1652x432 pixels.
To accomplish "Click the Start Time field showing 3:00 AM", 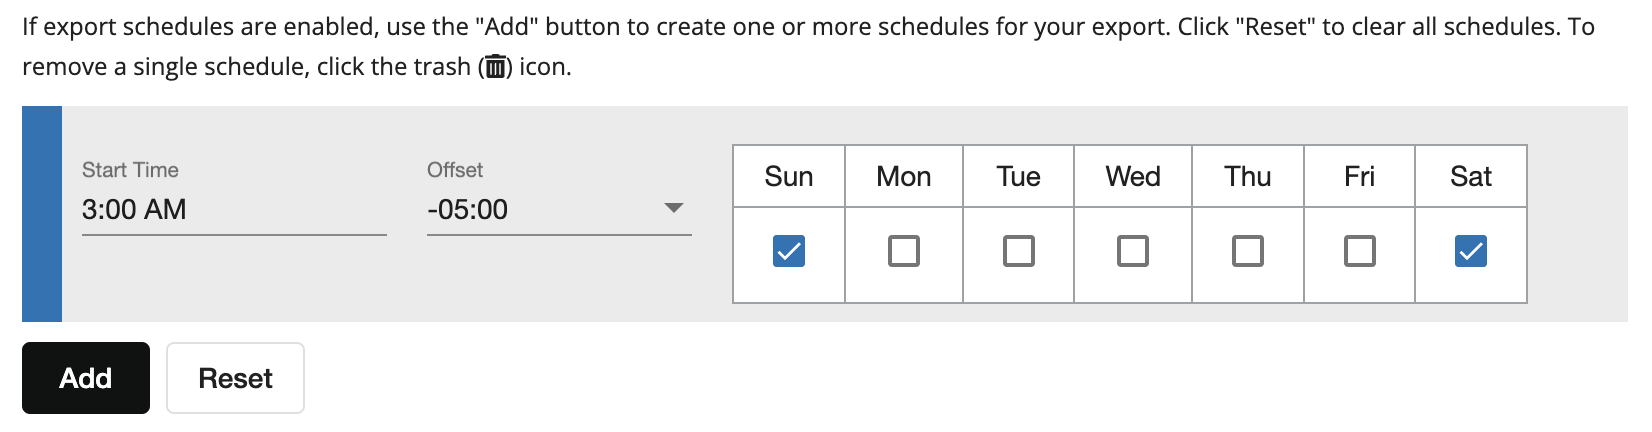I will [x=233, y=209].
